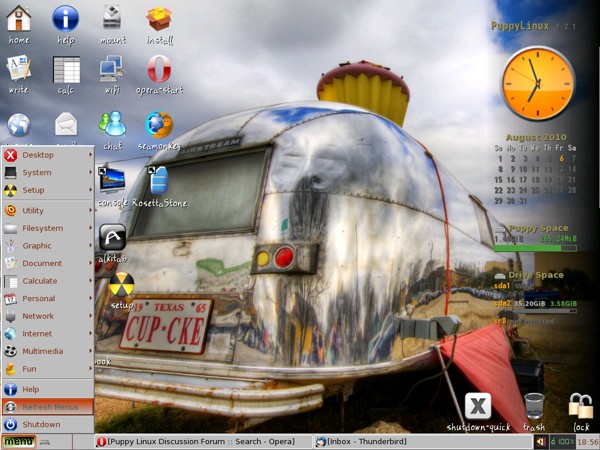The width and height of the screenshot is (600, 450).
Task: Open the Calculate submenu
Action: point(48,281)
